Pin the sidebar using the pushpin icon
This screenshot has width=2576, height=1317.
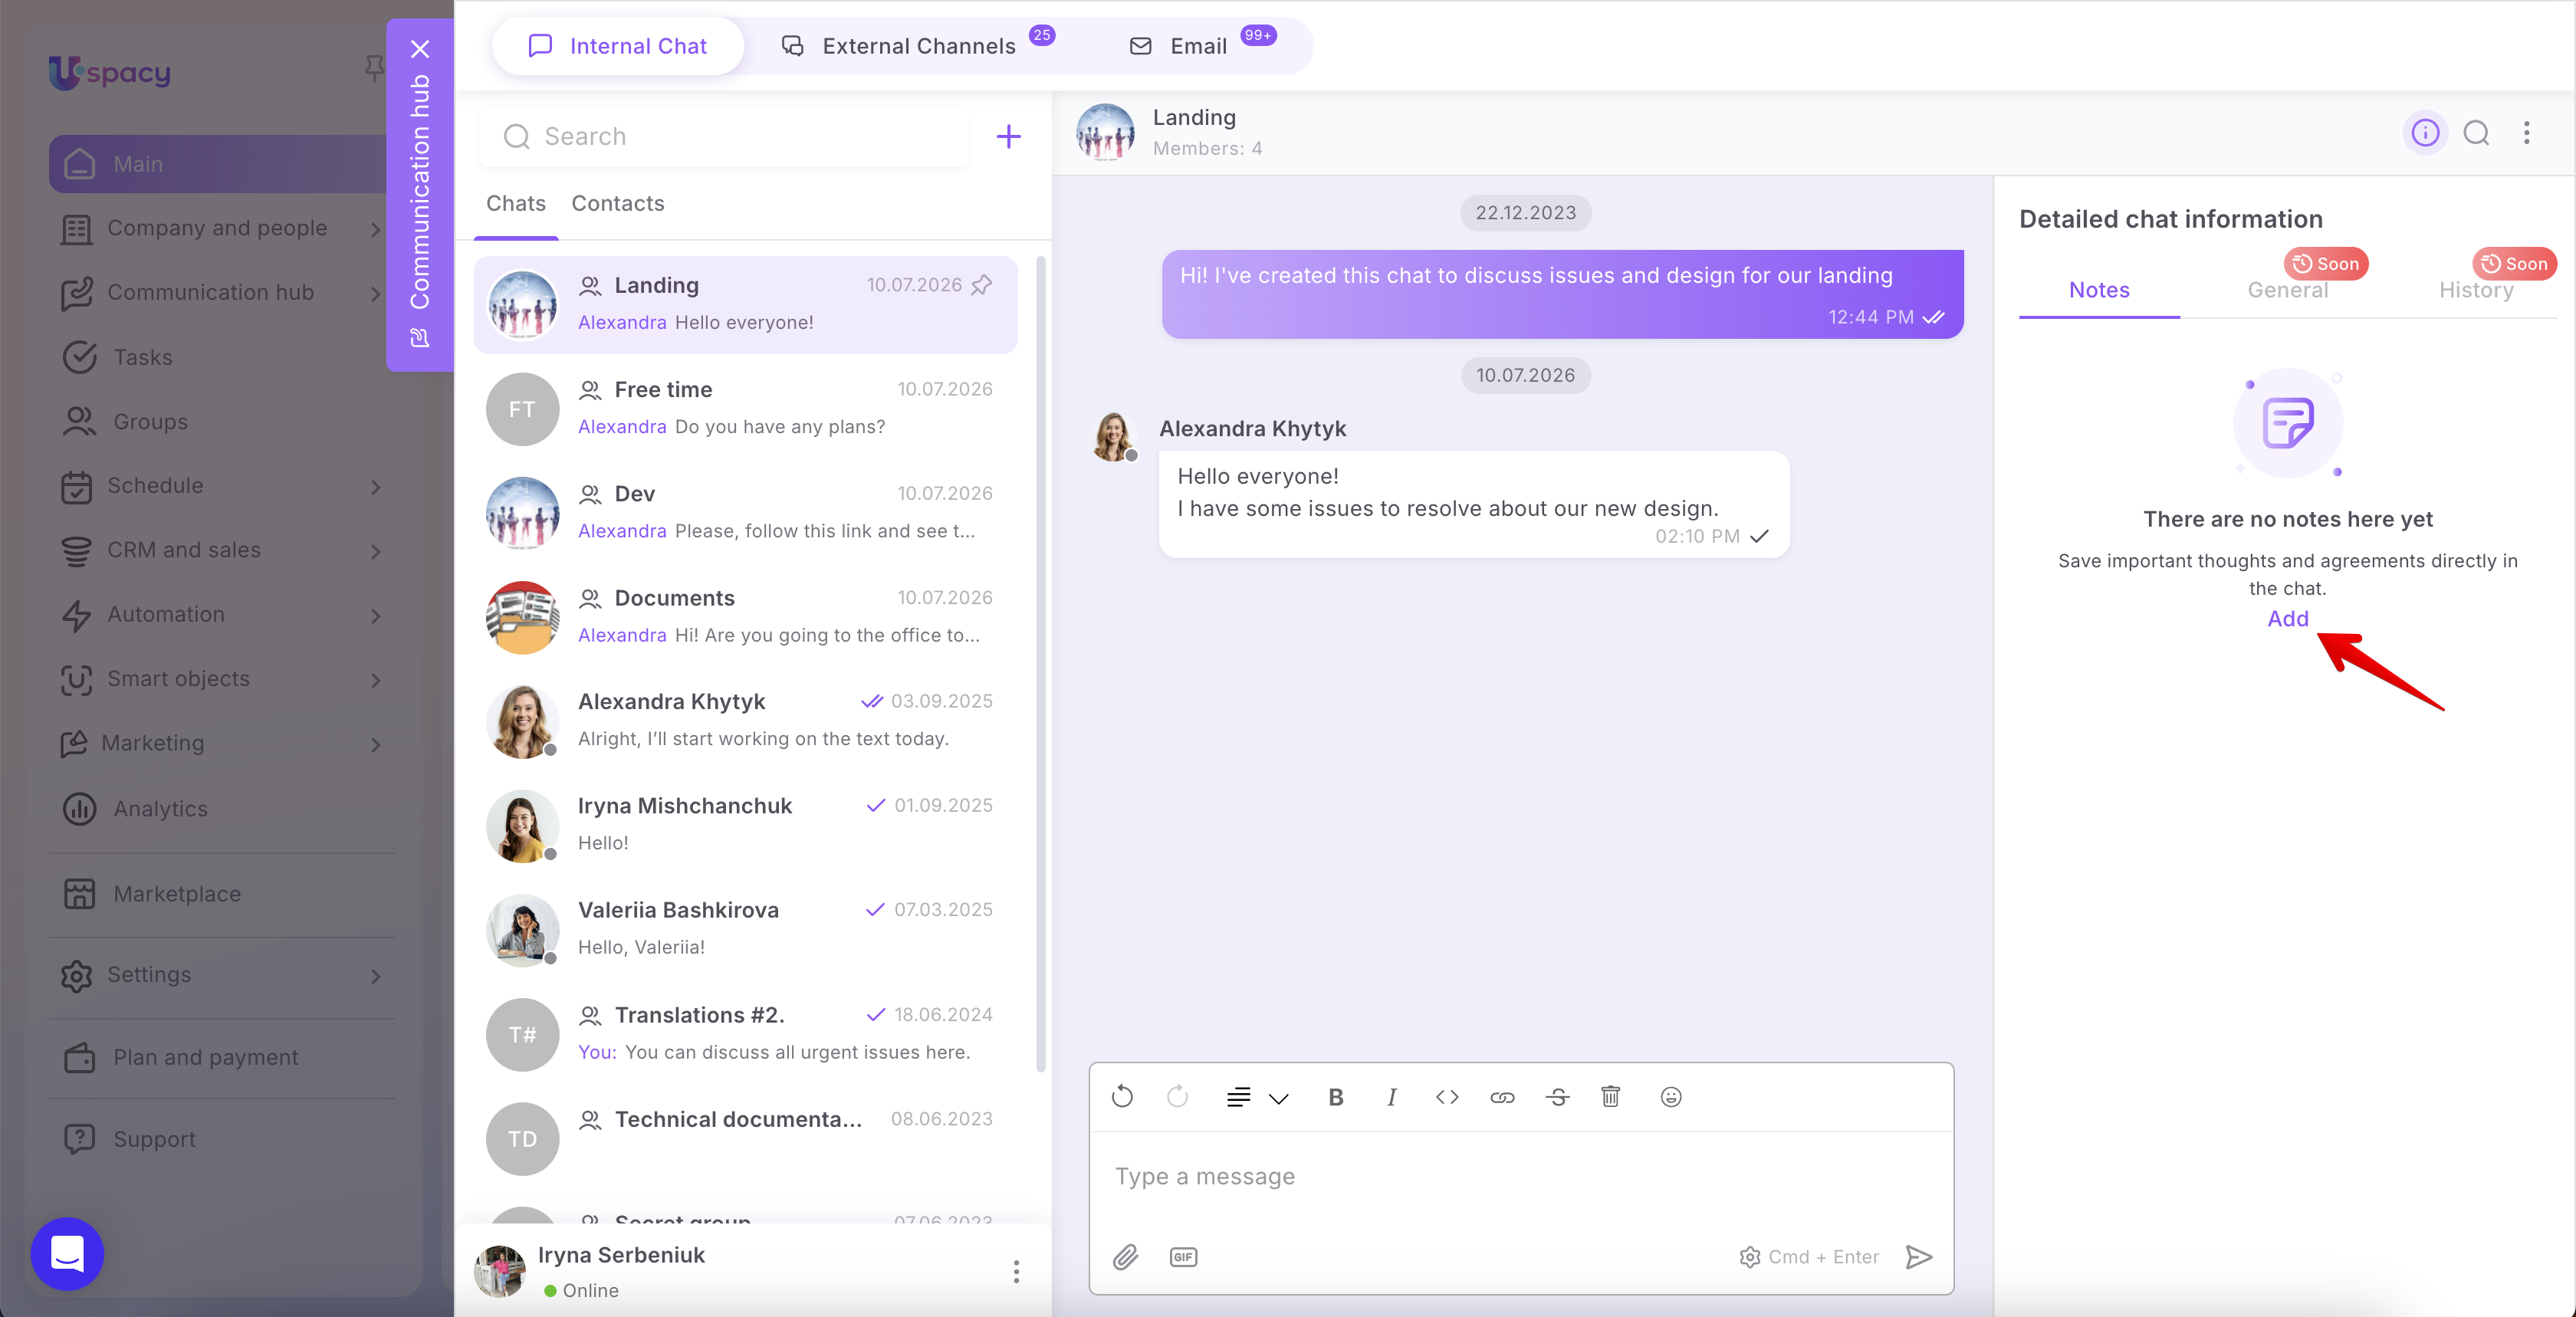point(374,68)
